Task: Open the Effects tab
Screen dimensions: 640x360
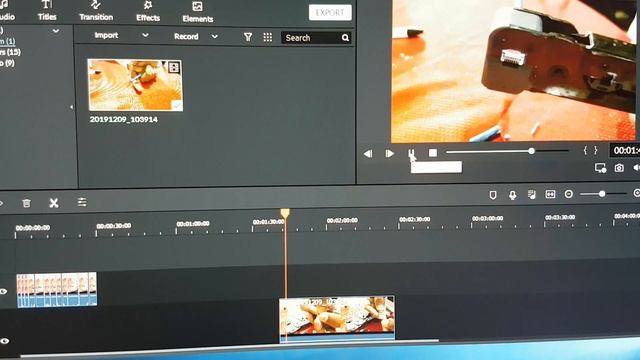Action: pos(148,11)
